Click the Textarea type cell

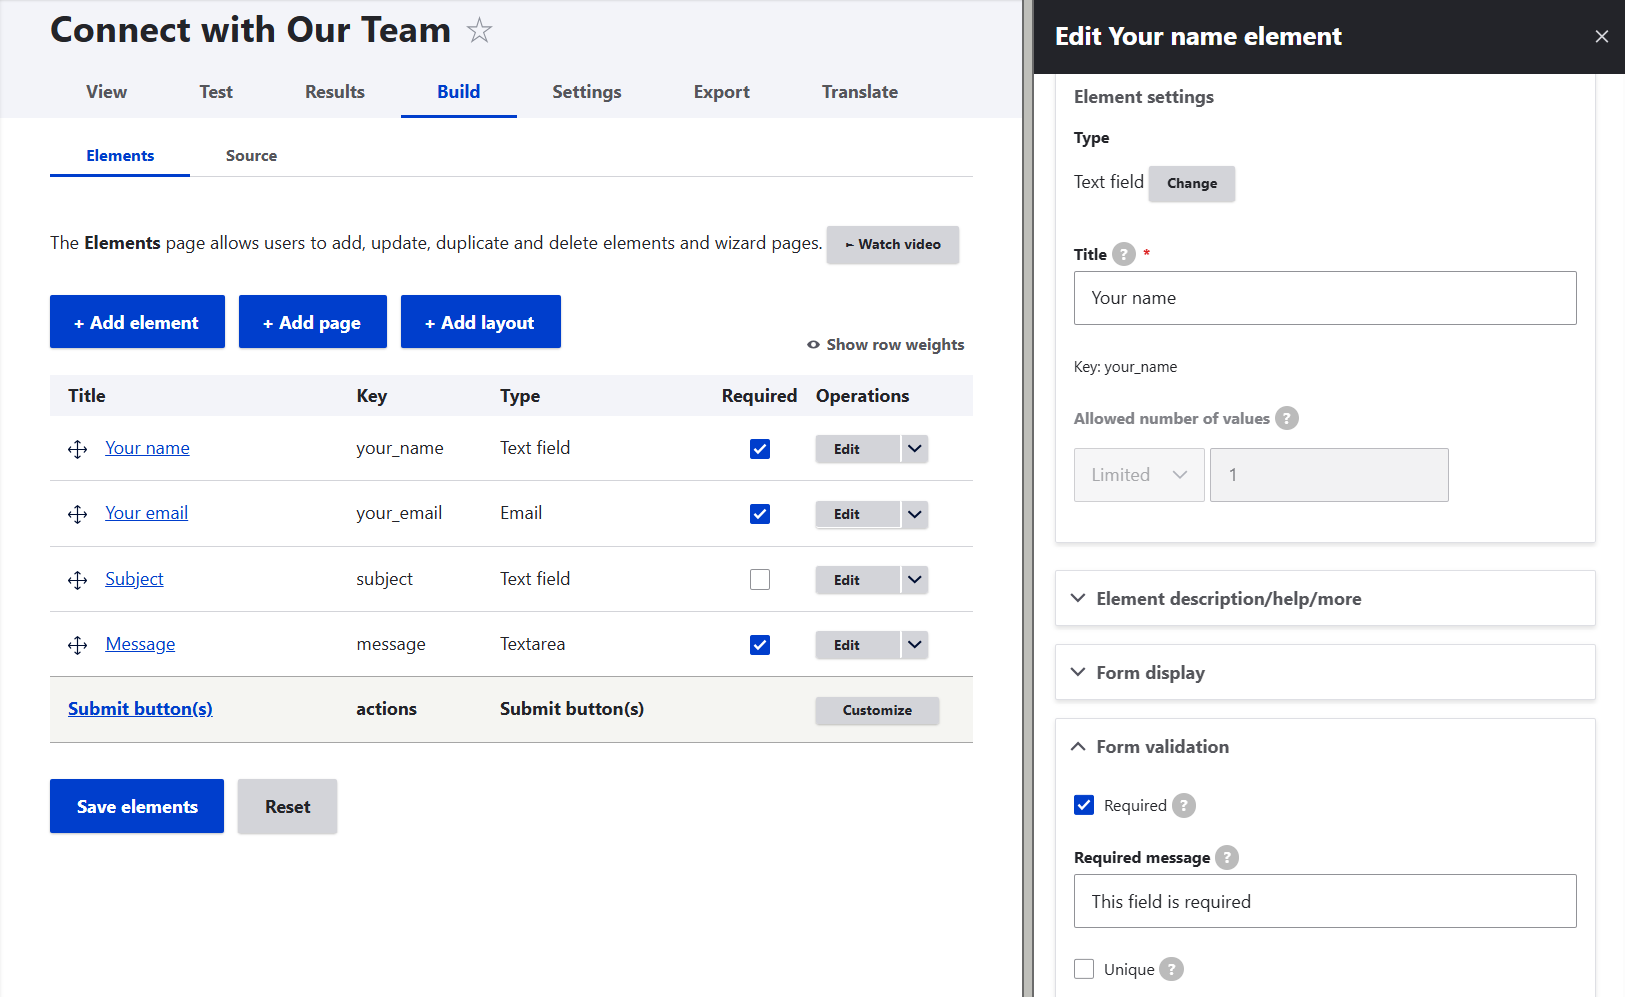[533, 644]
